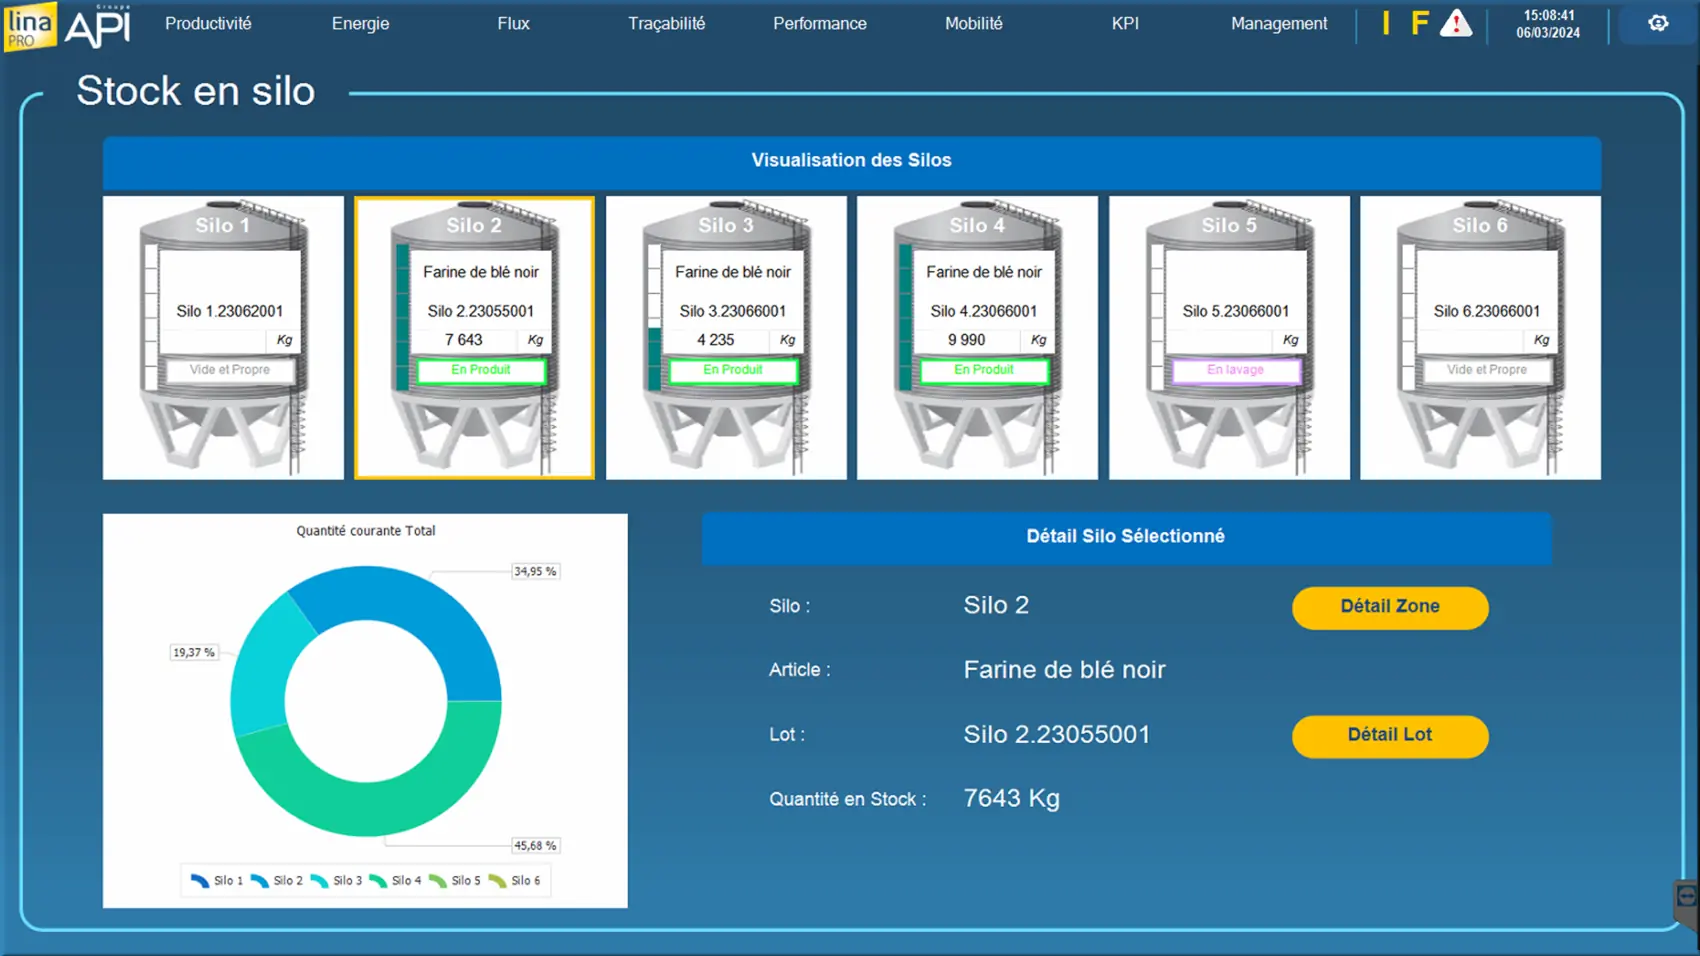Open the side panel tab icon
The width and height of the screenshot is (1700, 956).
1686,898
